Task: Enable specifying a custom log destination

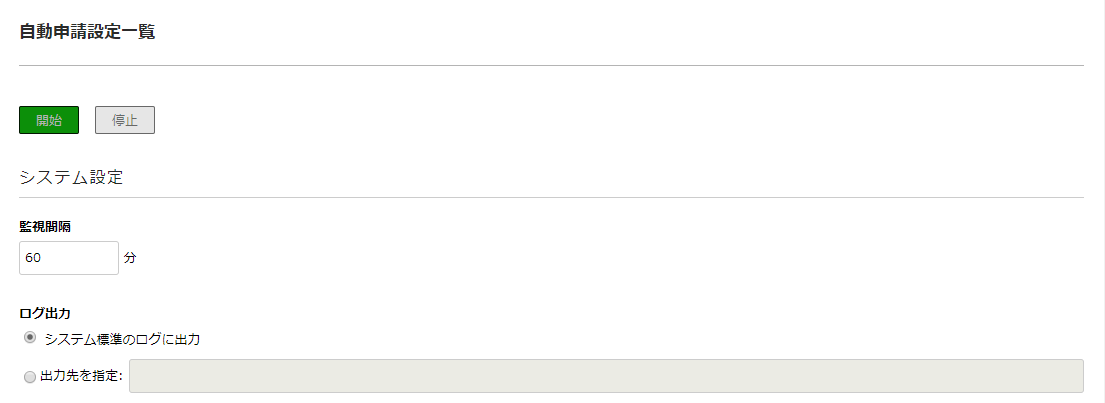Action: 30,377
